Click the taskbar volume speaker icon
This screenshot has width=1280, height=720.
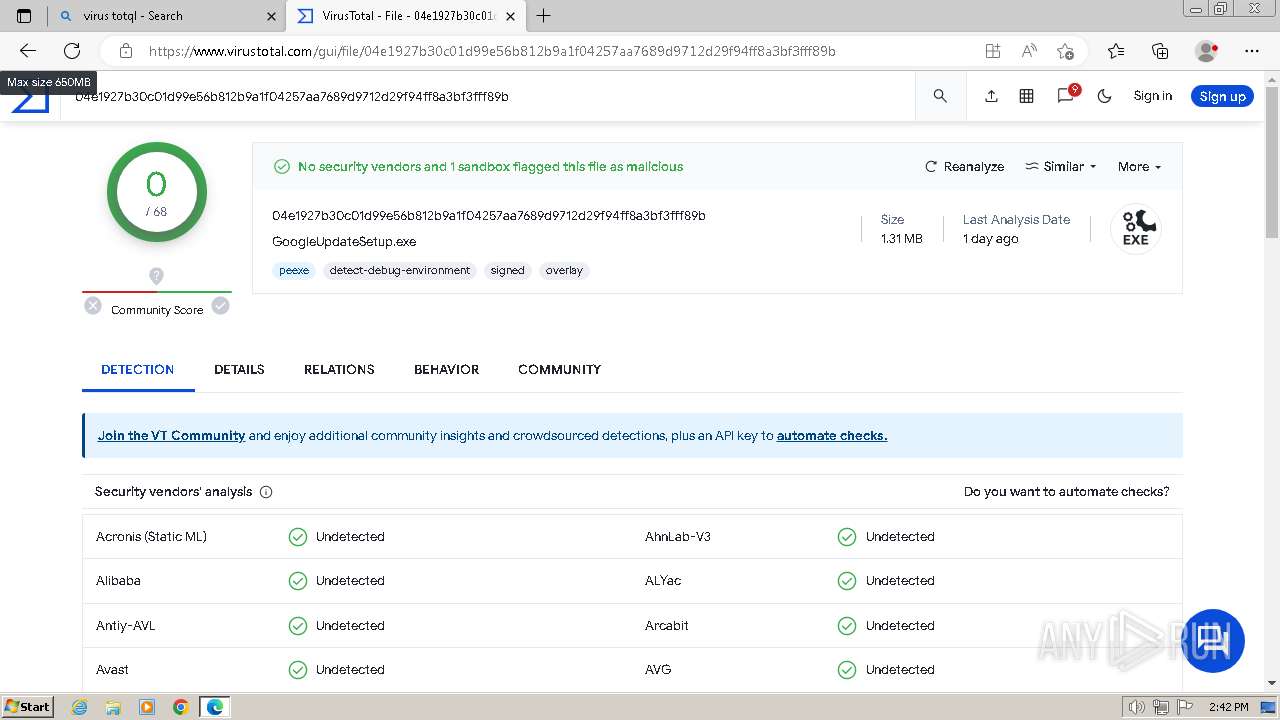1138,707
